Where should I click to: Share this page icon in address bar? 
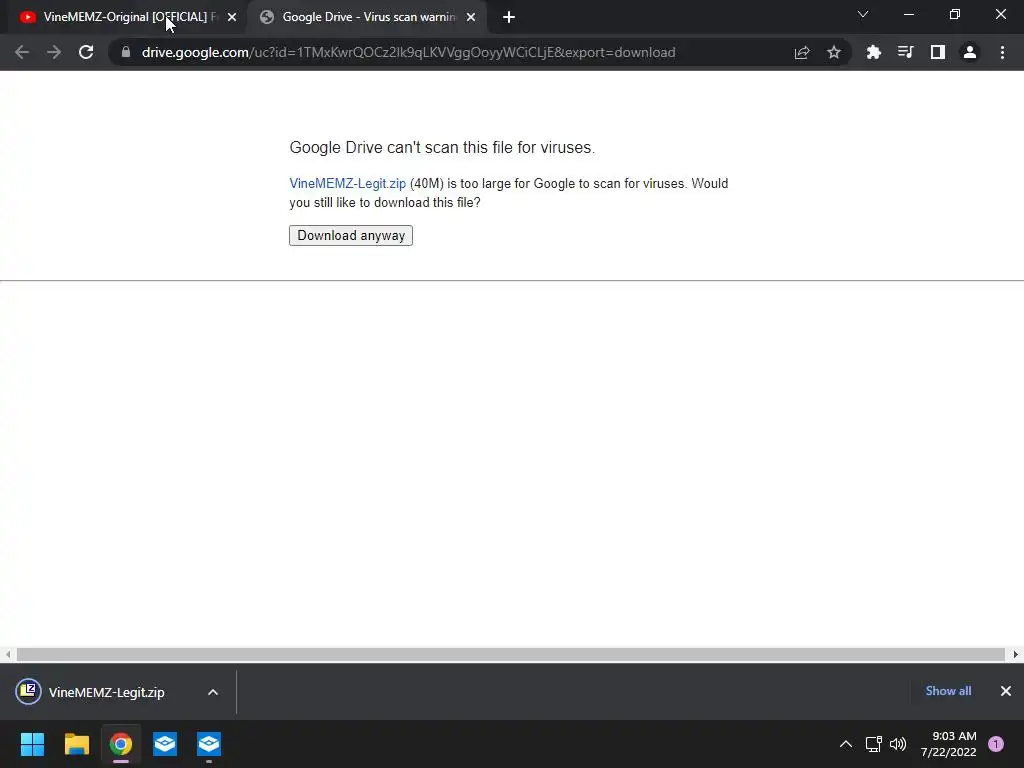[x=802, y=52]
